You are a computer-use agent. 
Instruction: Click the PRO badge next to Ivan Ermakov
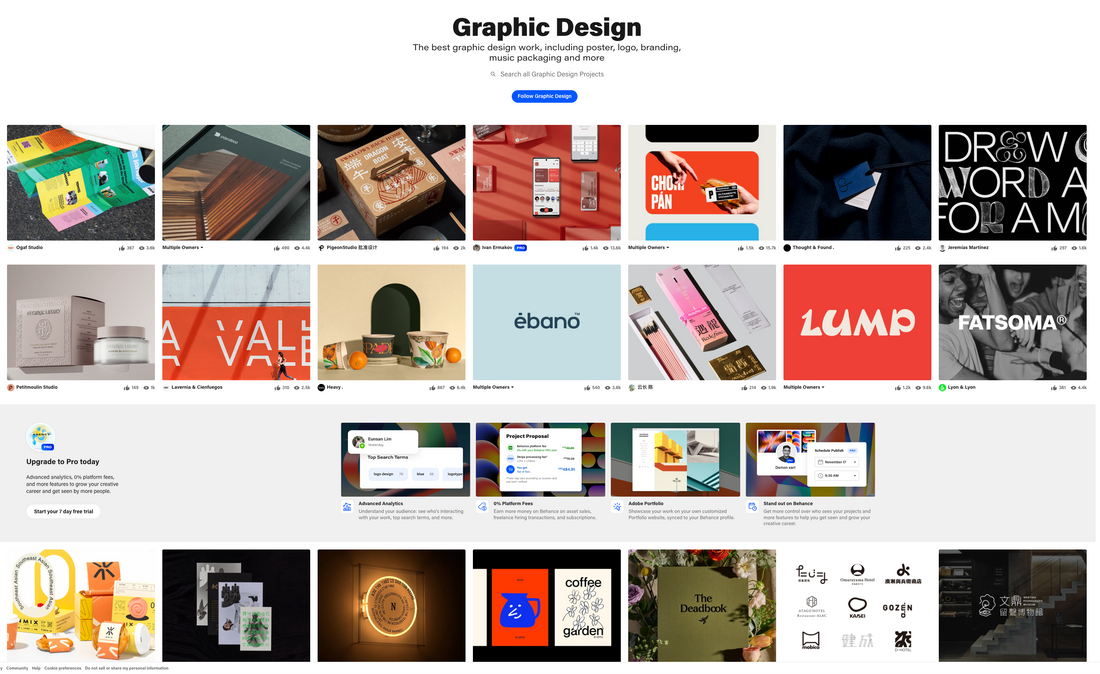[x=520, y=247]
